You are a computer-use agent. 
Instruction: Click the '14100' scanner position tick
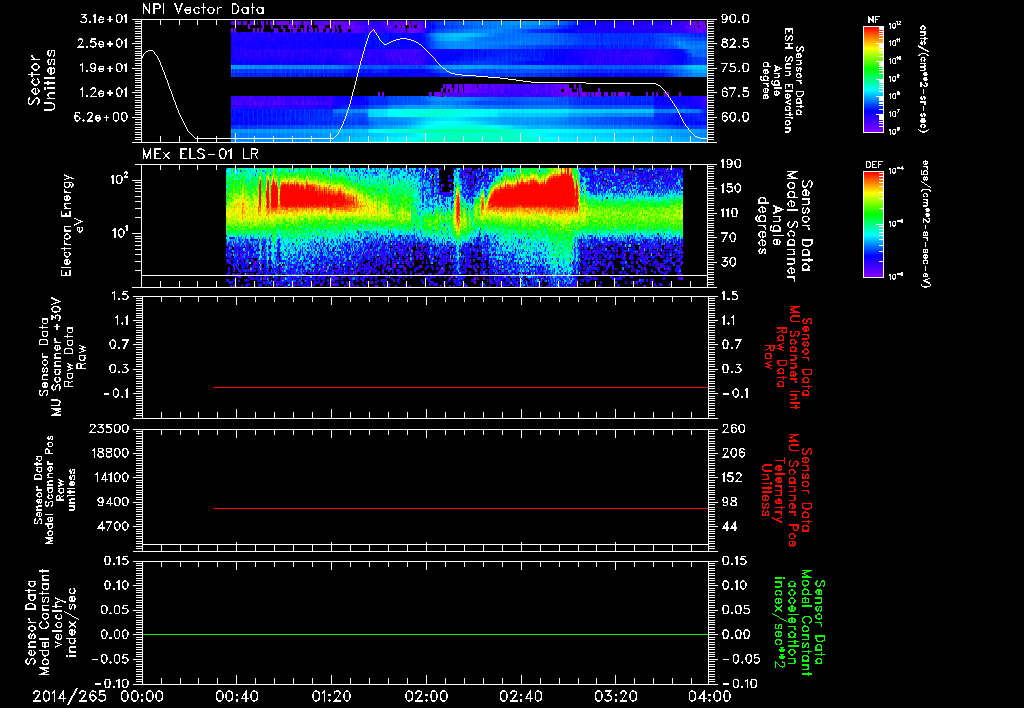[109, 477]
